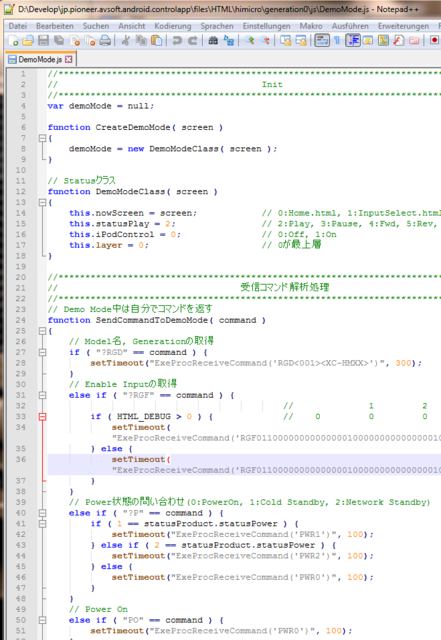Open the Makro menu
Image resolution: width=441 pixels, height=640 pixels.
pyautogui.click(x=311, y=26)
